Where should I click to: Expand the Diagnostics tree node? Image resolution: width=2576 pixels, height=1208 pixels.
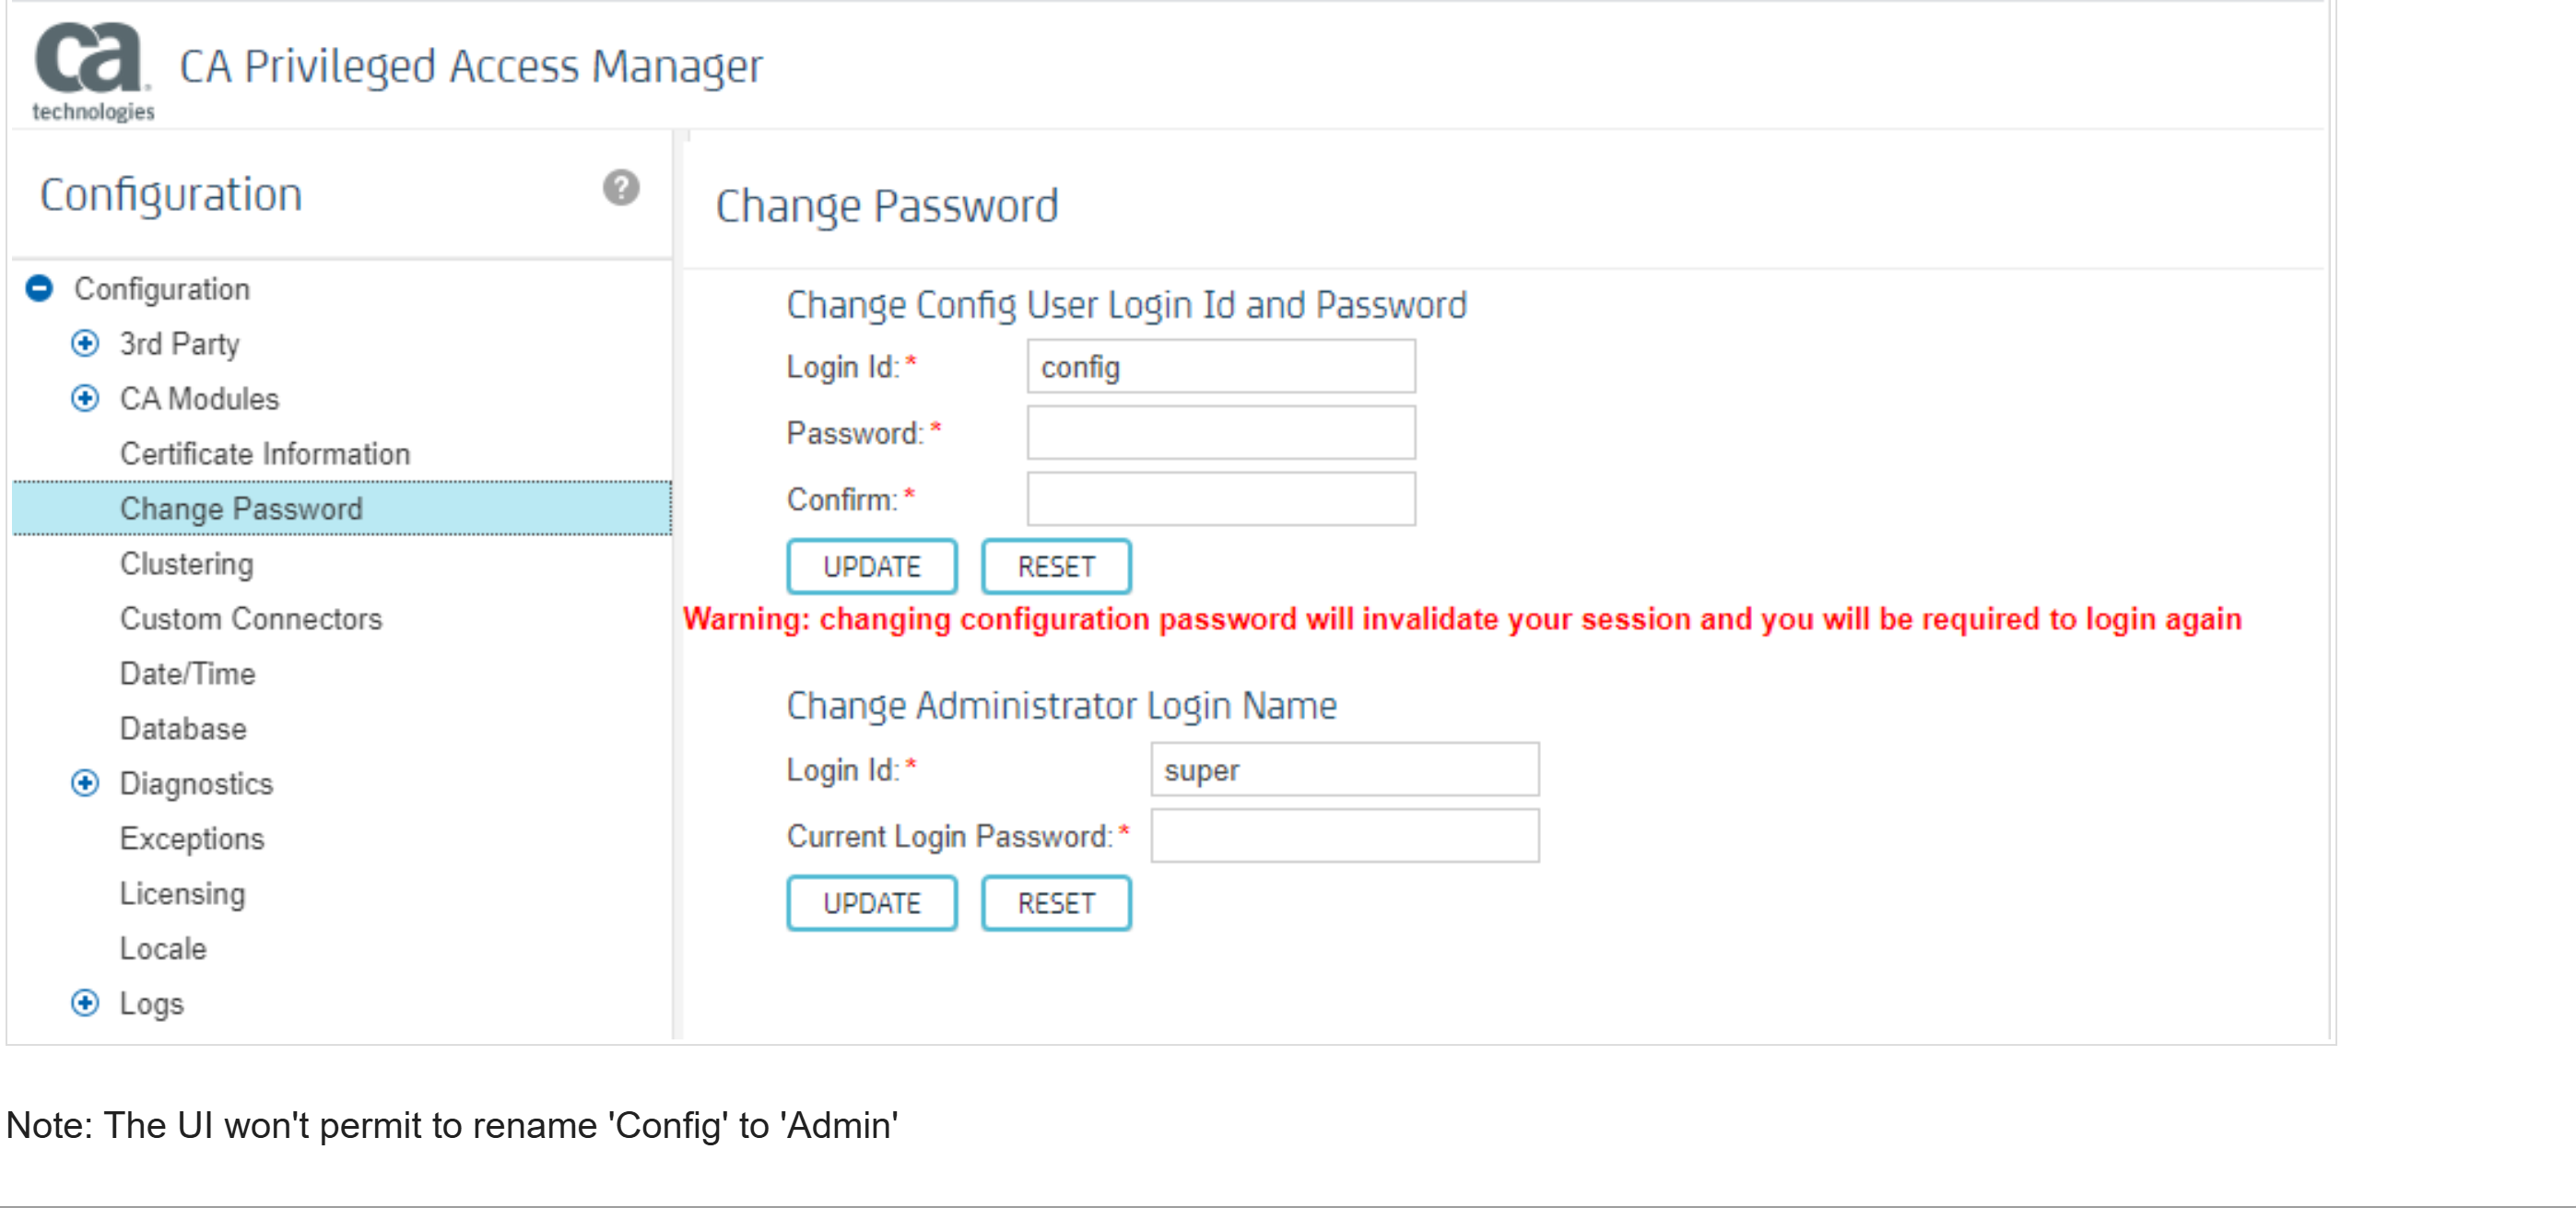(x=85, y=784)
